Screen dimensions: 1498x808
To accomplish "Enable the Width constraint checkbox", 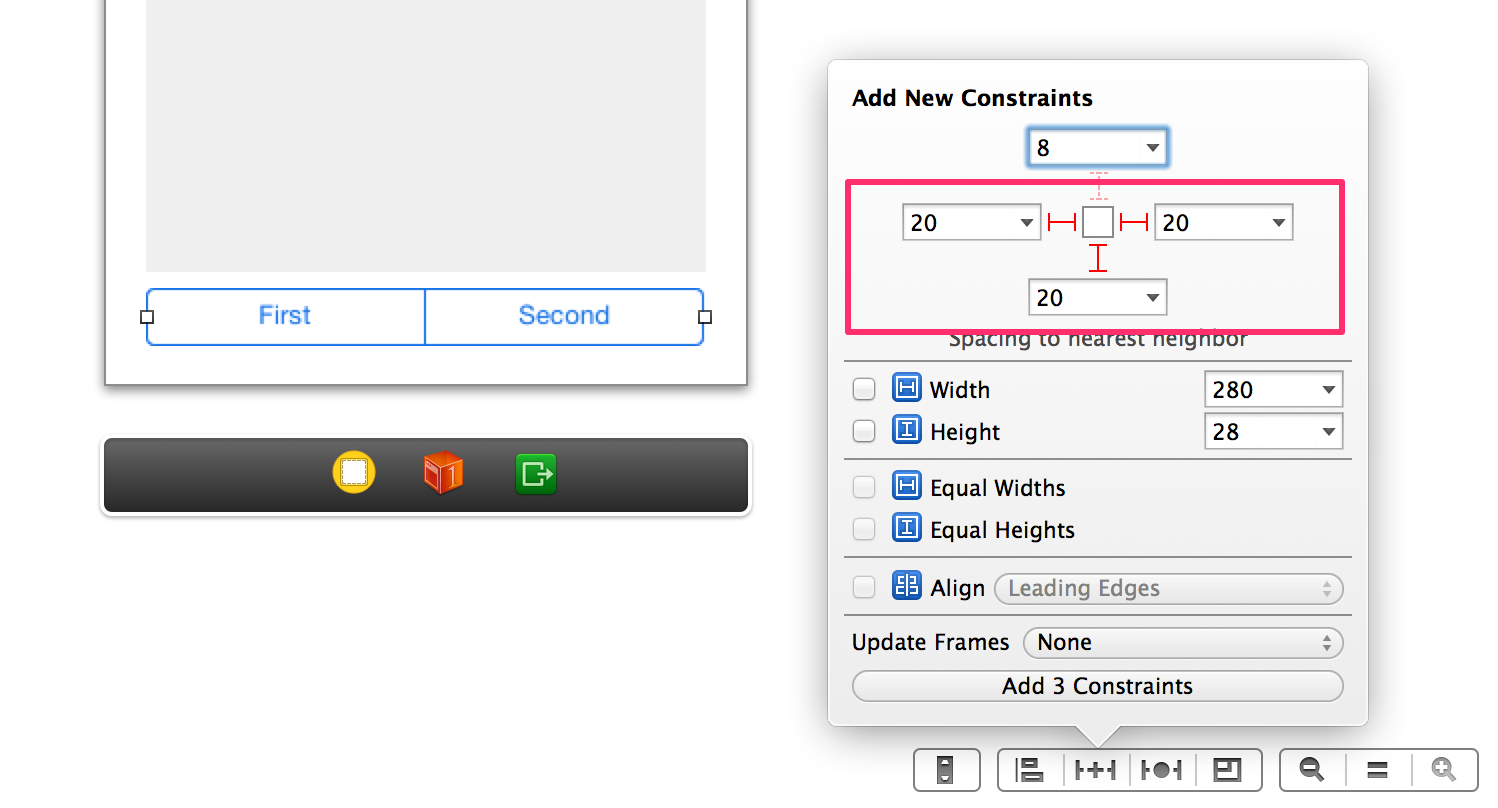I will click(x=864, y=389).
